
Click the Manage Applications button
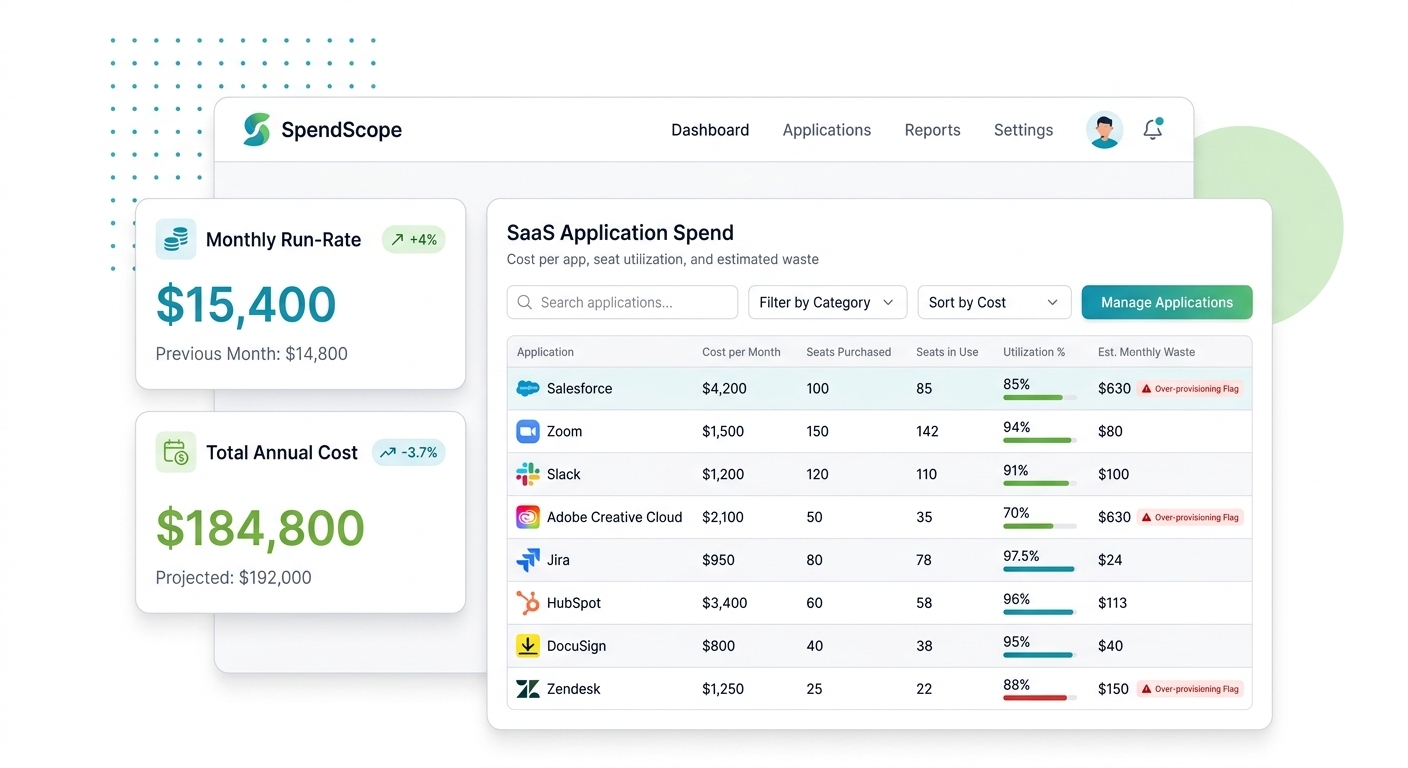[x=1167, y=302]
